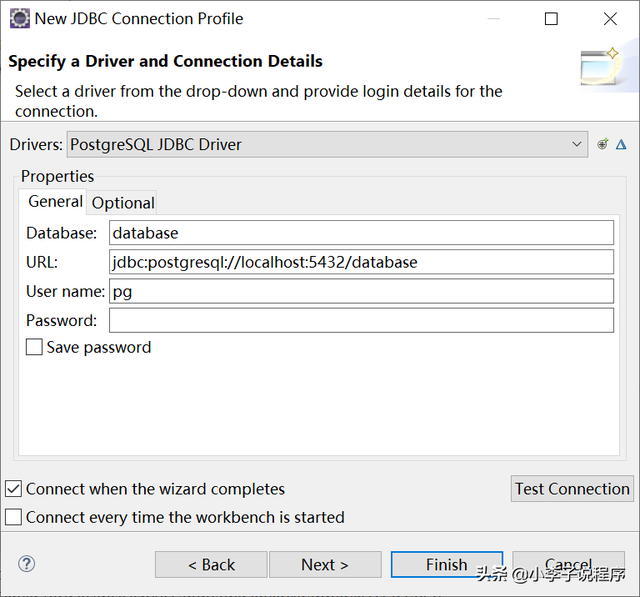Proceed with the Next > button
The width and height of the screenshot is (640, 597).
coord(325,565)
